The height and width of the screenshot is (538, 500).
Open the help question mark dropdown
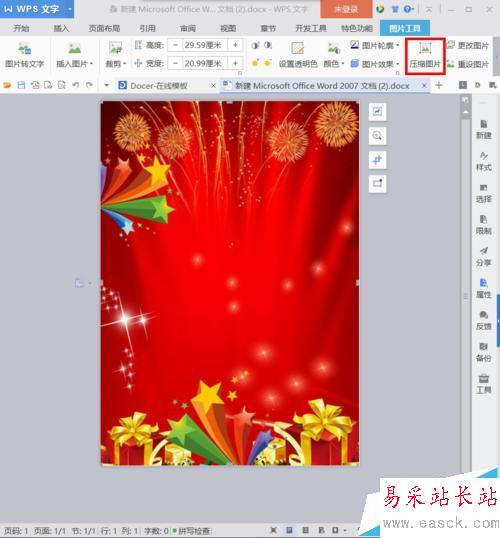(x=409, y=9)
